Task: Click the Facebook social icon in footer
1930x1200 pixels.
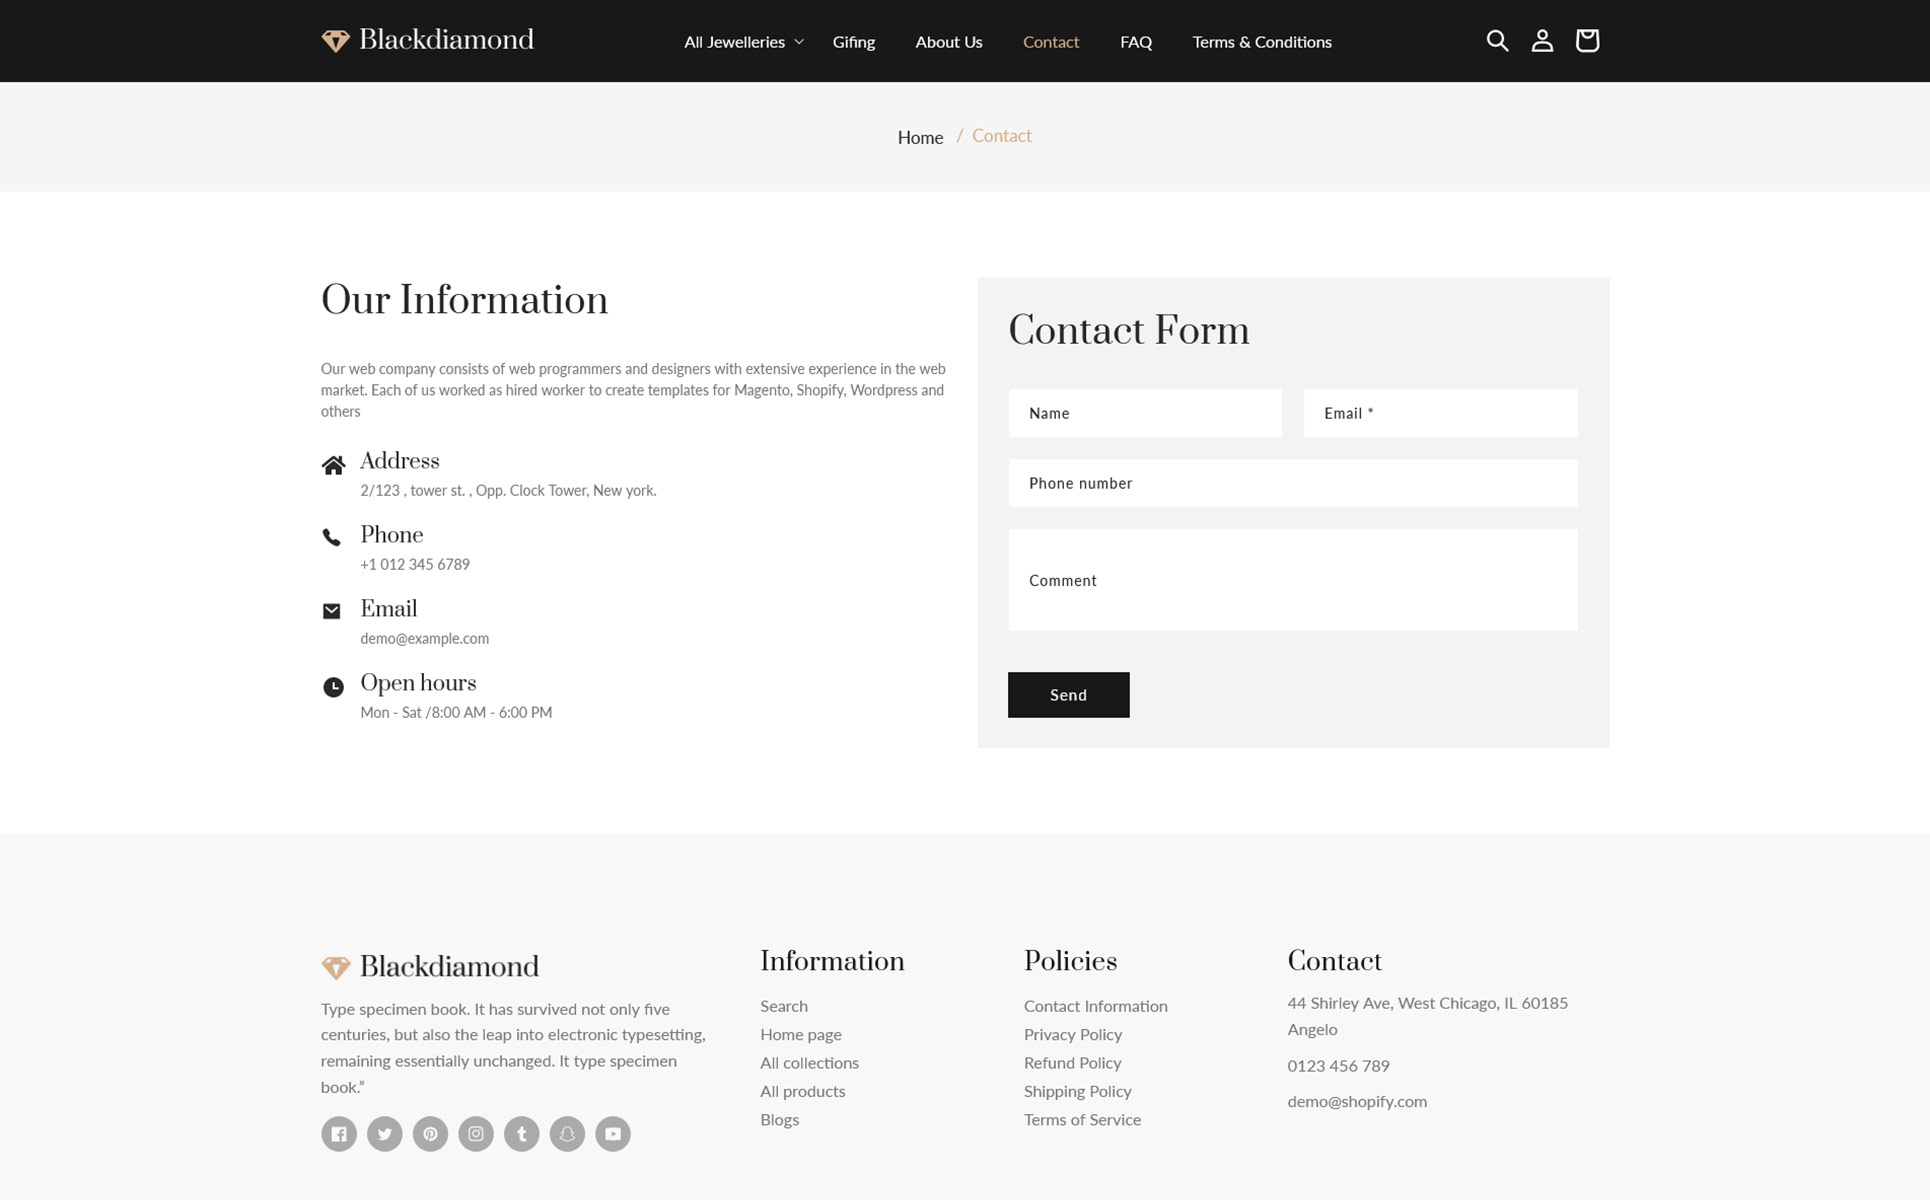Action: tap(339, 1134)
